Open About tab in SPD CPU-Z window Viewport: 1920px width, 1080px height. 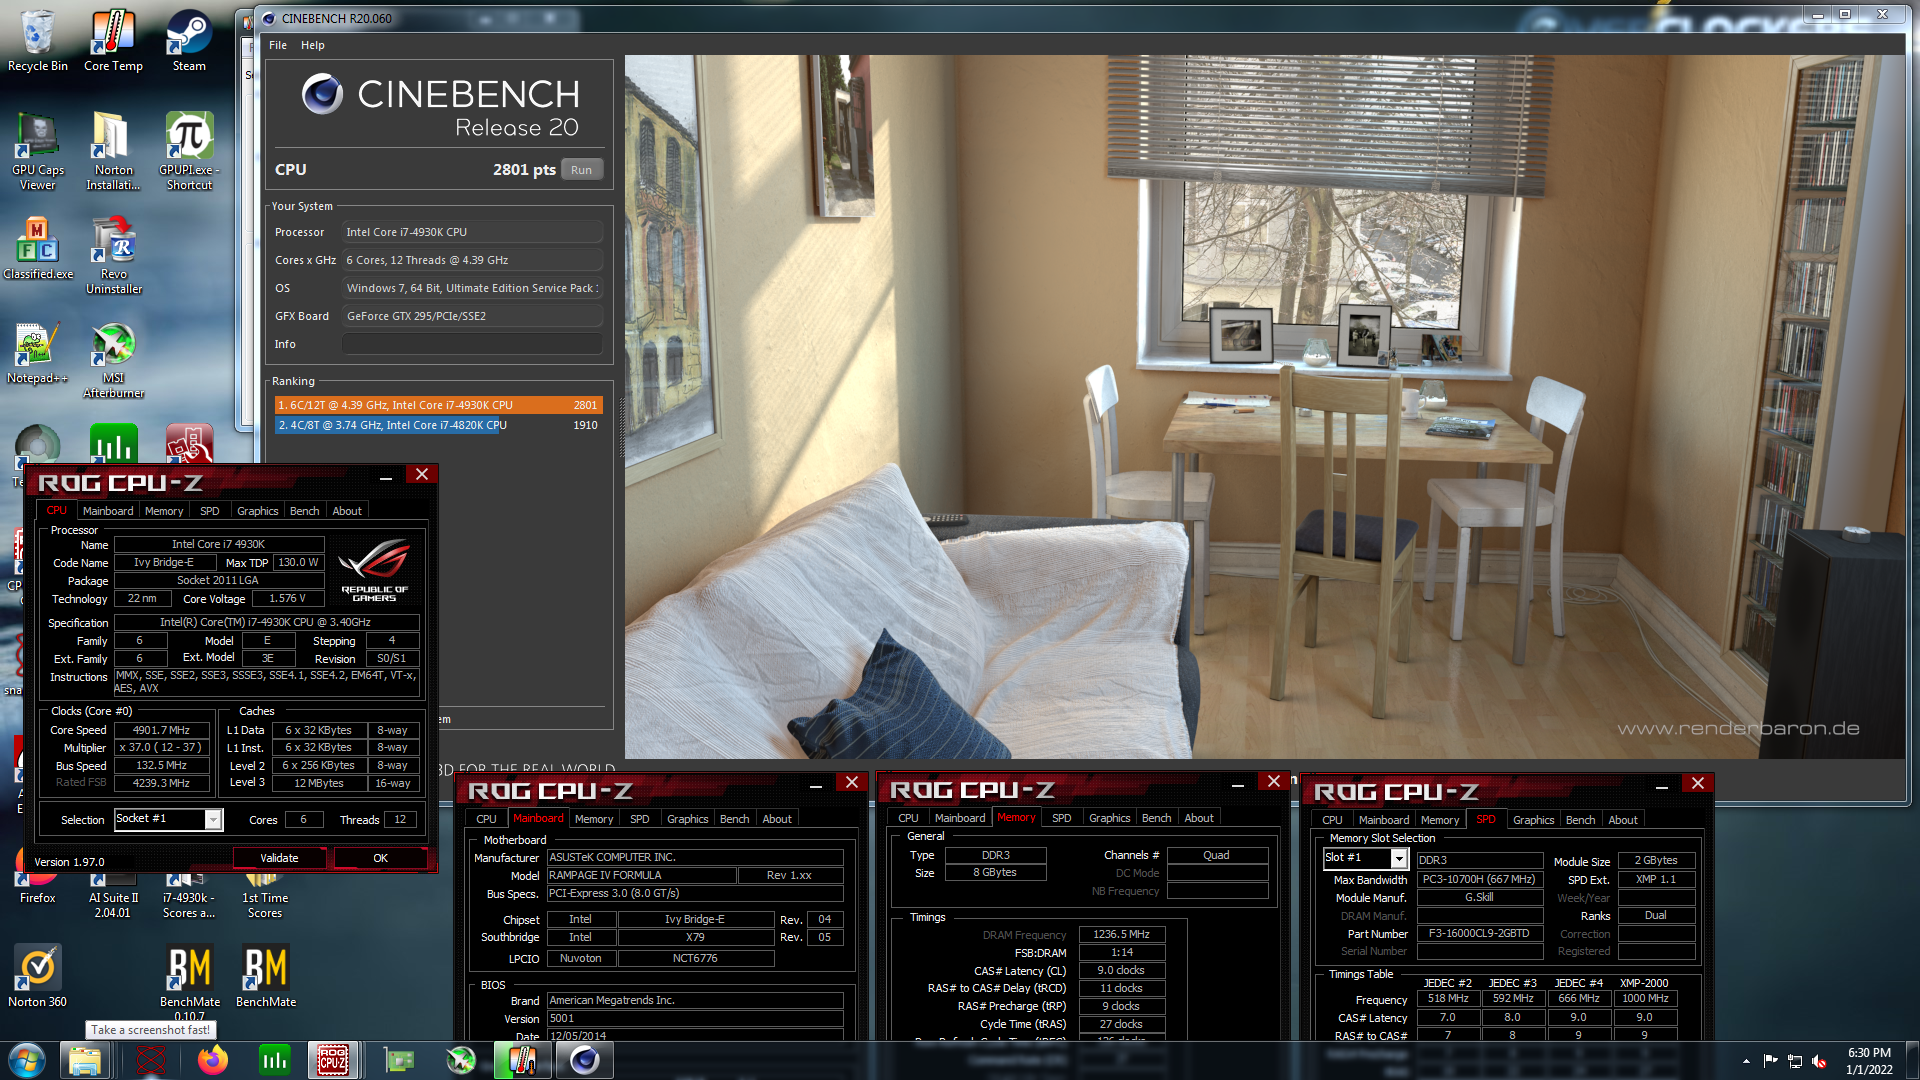1623,820
